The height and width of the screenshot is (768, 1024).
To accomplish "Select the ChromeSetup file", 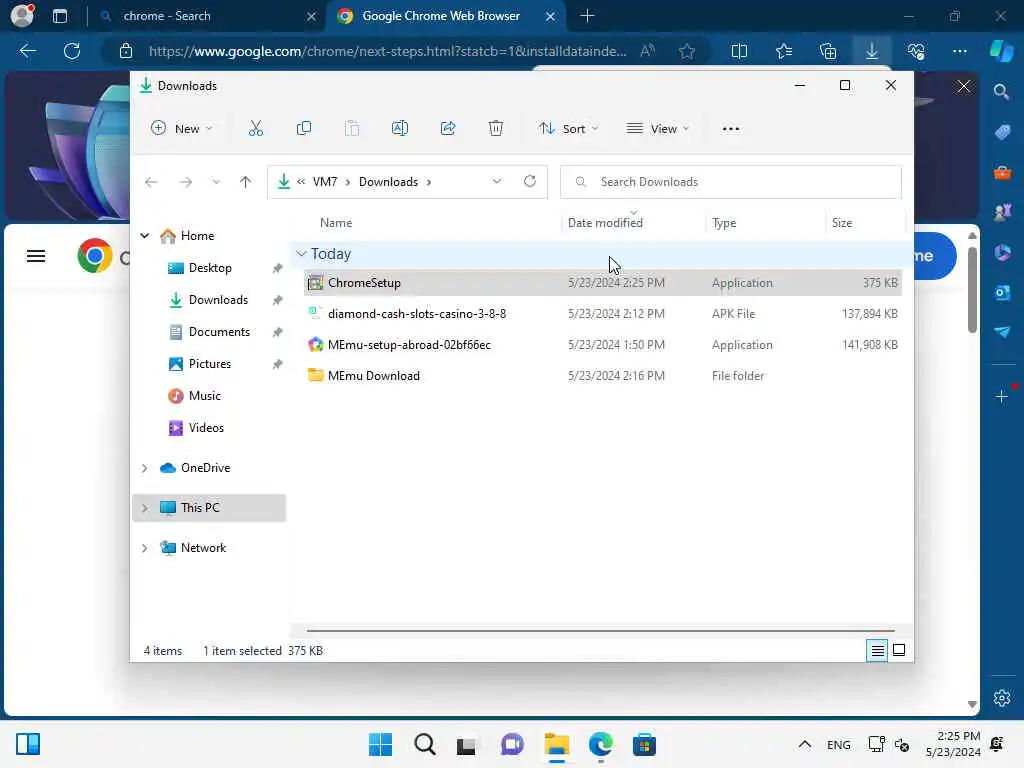I will pyautogui.click(x=603, y=283).
